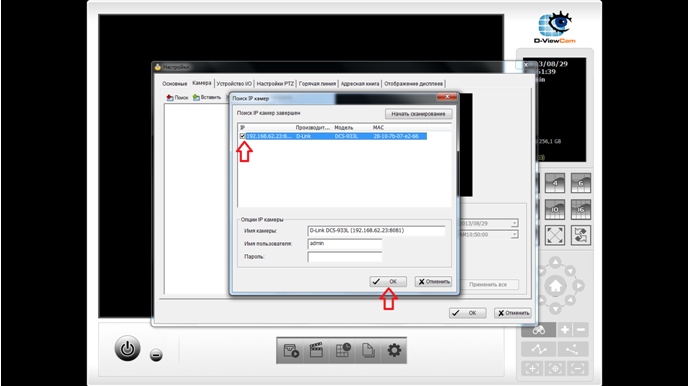Click the PTZ home button

pyautogui.click(x=555, y=286)
